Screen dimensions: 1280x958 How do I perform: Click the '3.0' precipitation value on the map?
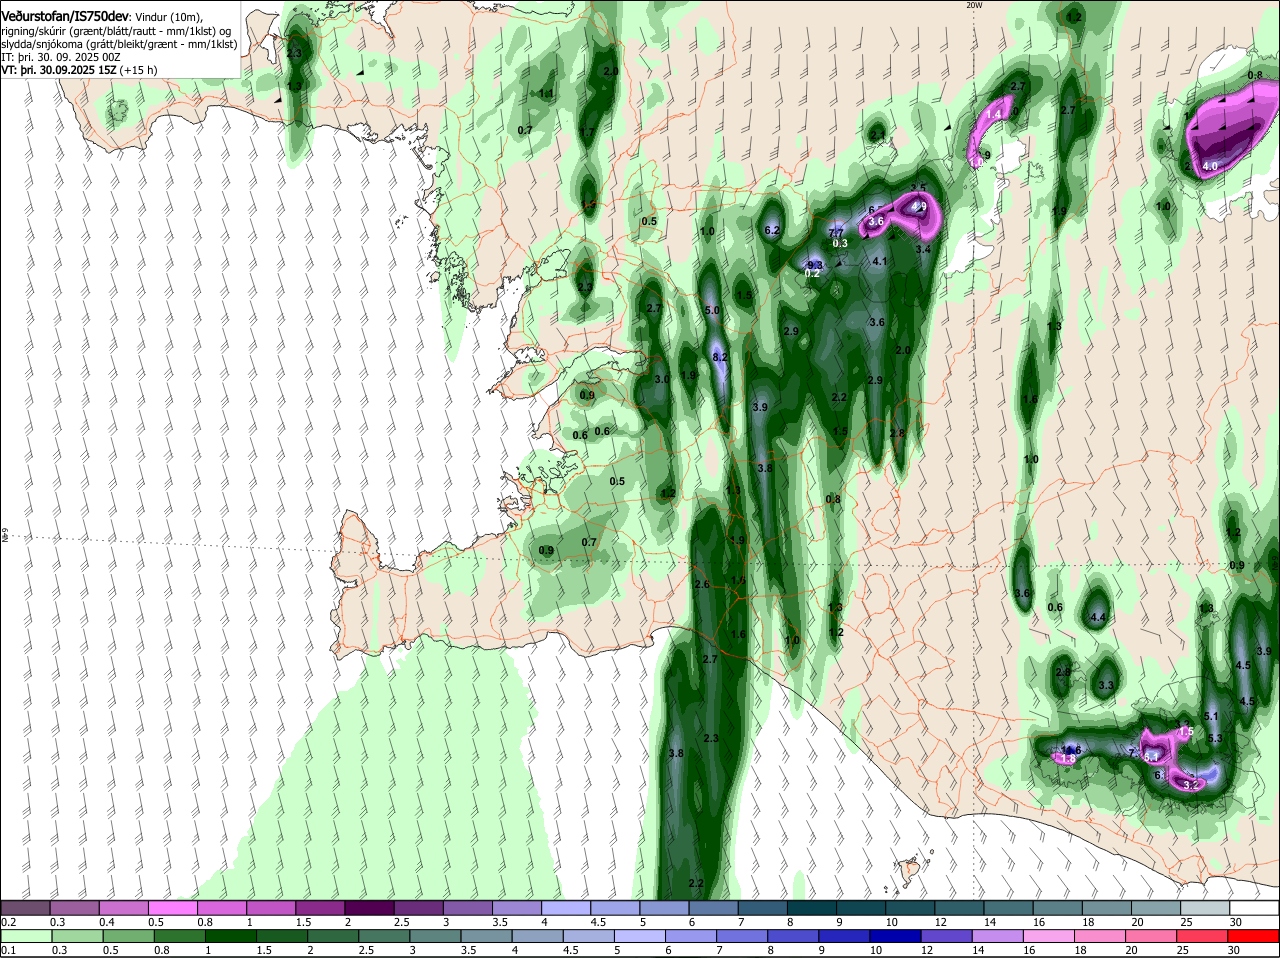pos(662,380)
